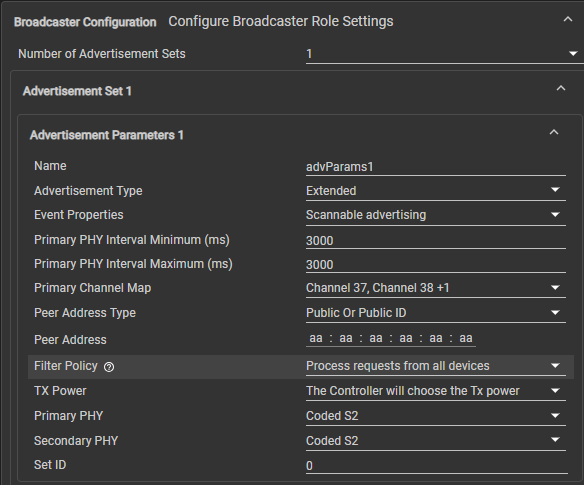584x485 pixels.
Task: Click the TX Power label
Action: coord(60,391)
